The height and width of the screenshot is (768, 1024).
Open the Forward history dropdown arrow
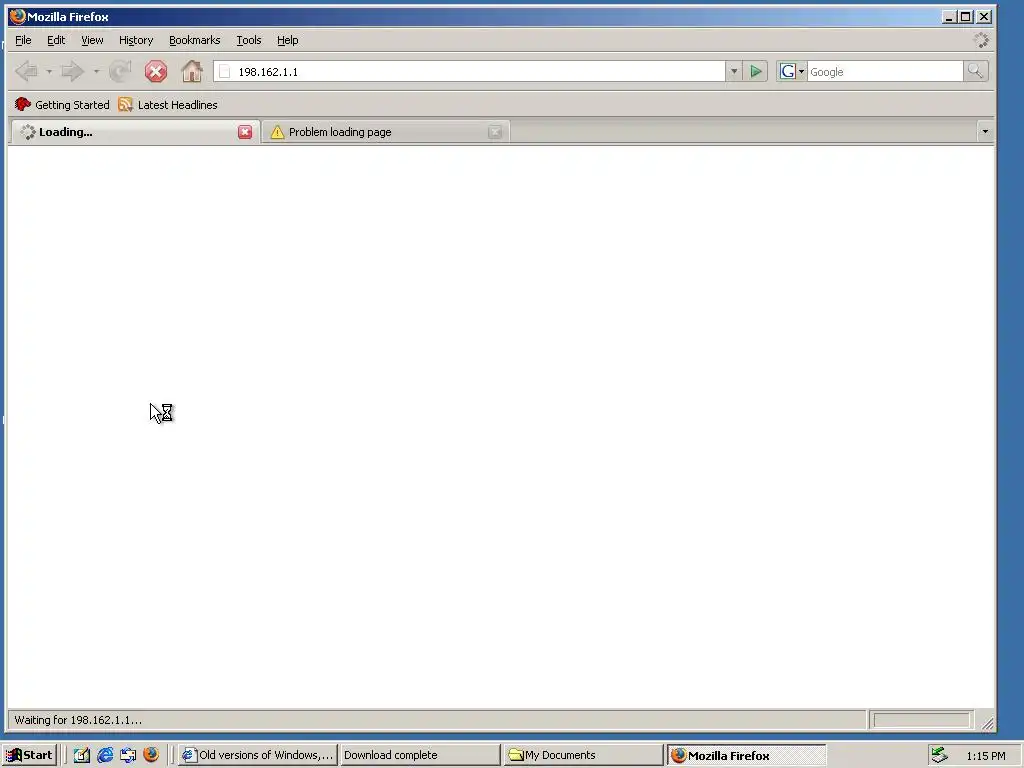point(96,71)
